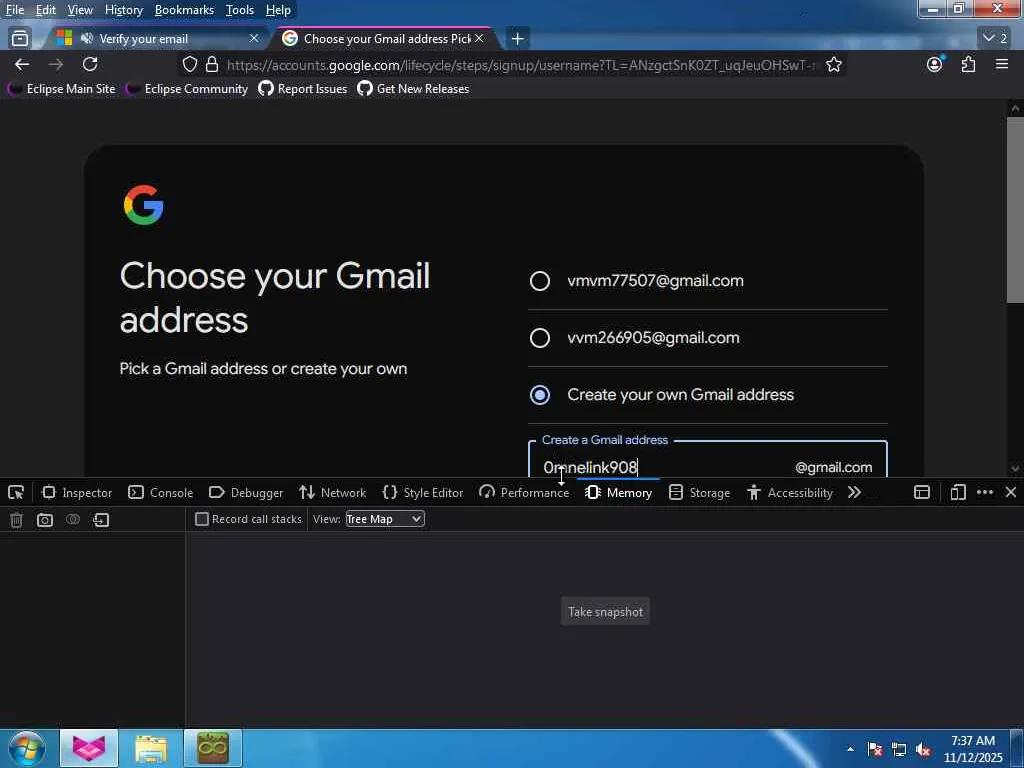Image resolution: width=1024 pixels, height=768 pixels.
Task: Switch to the Network tab
Action: (x=332, y=492)
